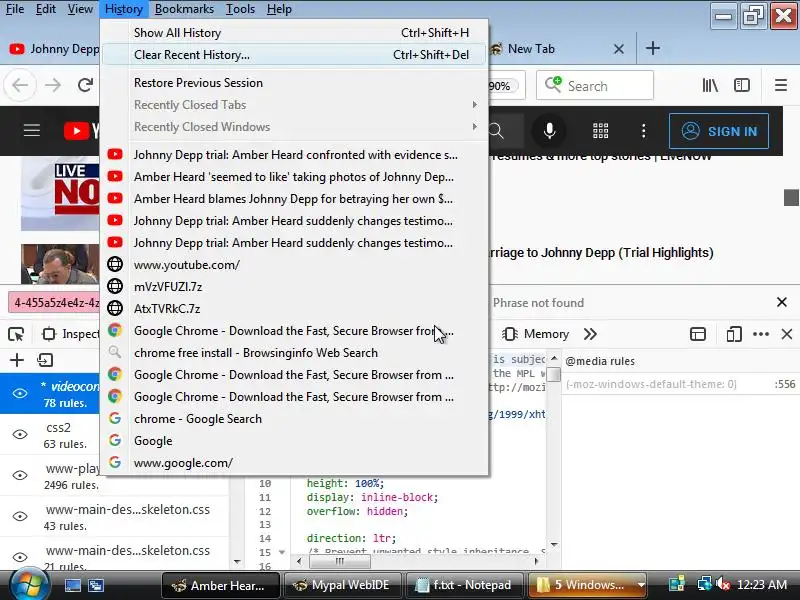Toggle responsive design mode icon

tap(734, 334)
